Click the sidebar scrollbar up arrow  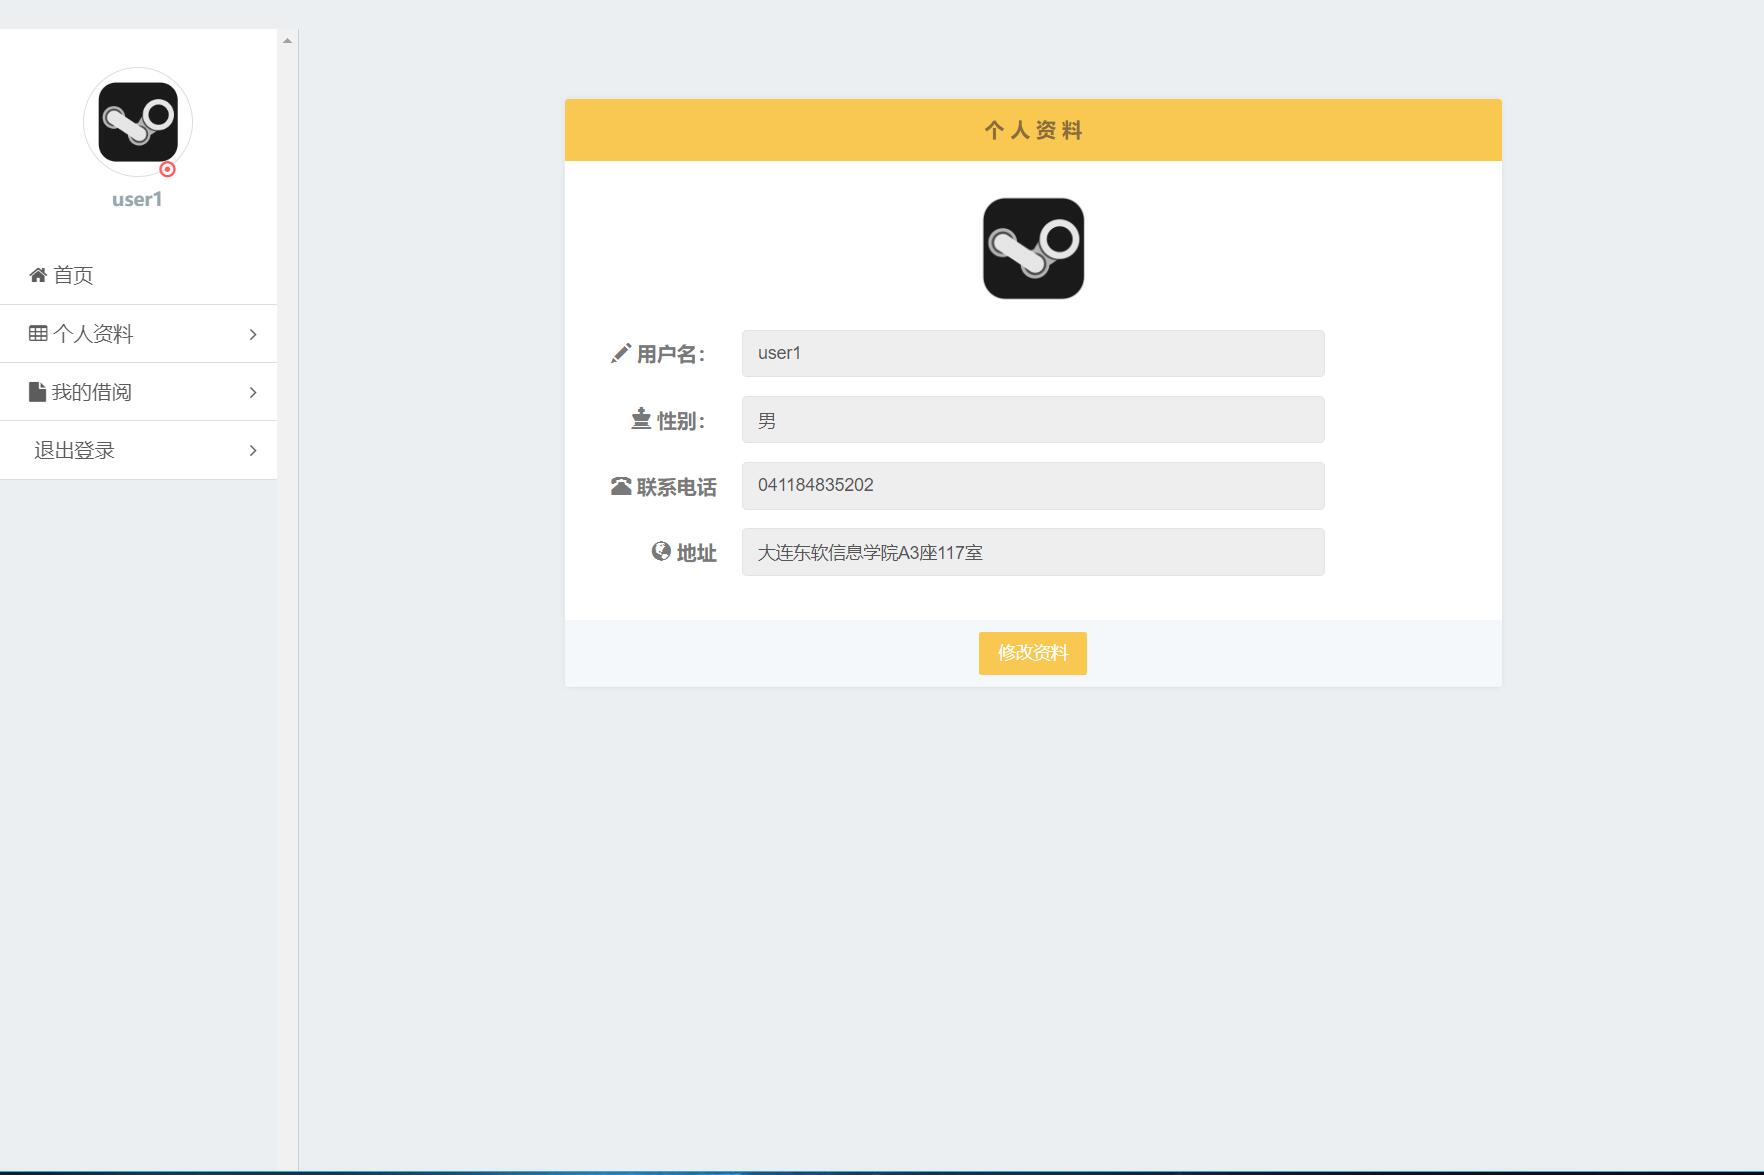coord(287,41)
